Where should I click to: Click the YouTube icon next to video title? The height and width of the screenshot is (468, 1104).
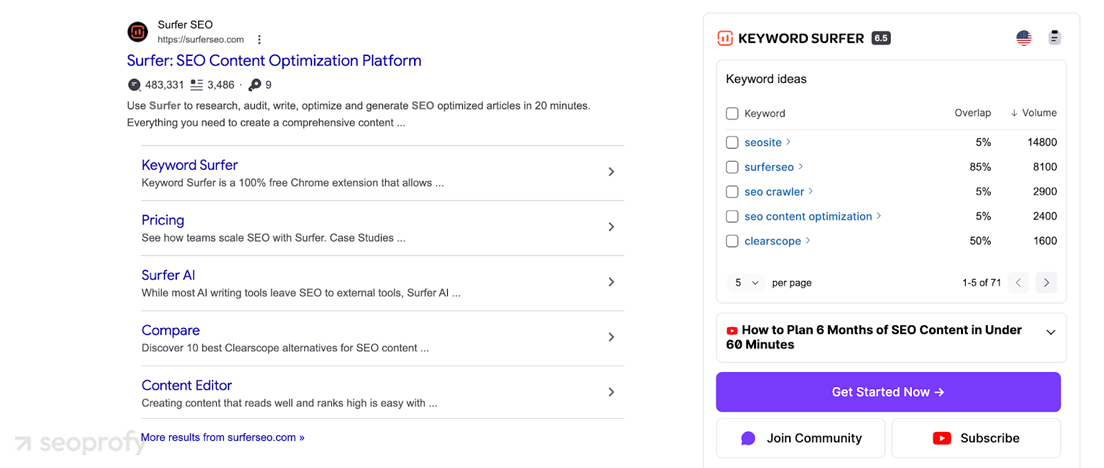pos(732,330)
